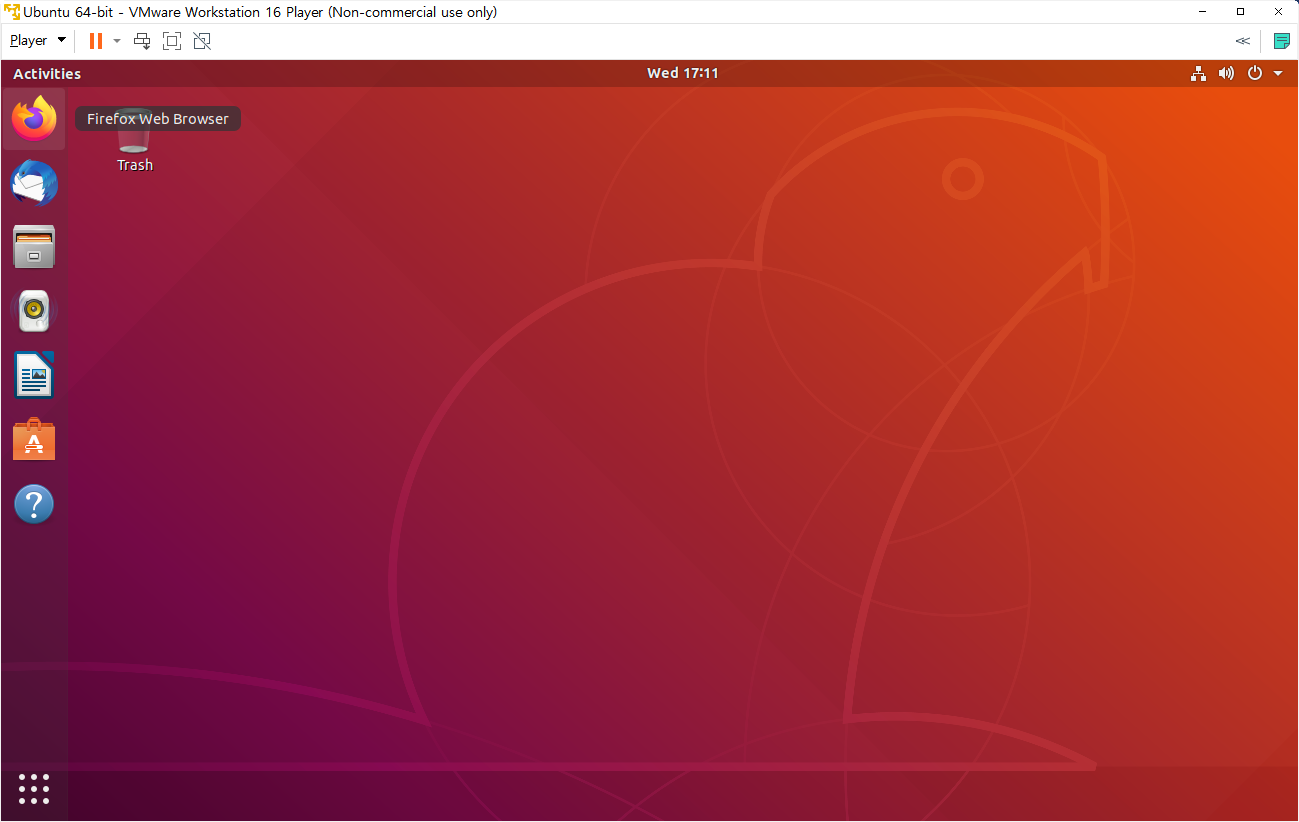Click the power icon in the top bar

(1255, 73)
